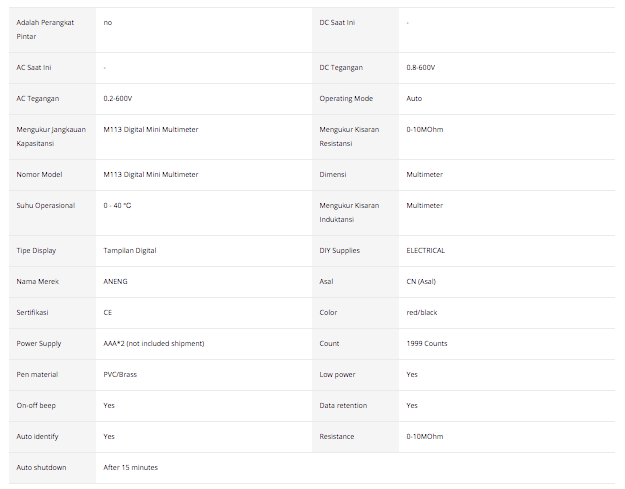Click the "Nomor Model" label
The image size is (625, 489).
pyautogui.click(x=40, y=174)
